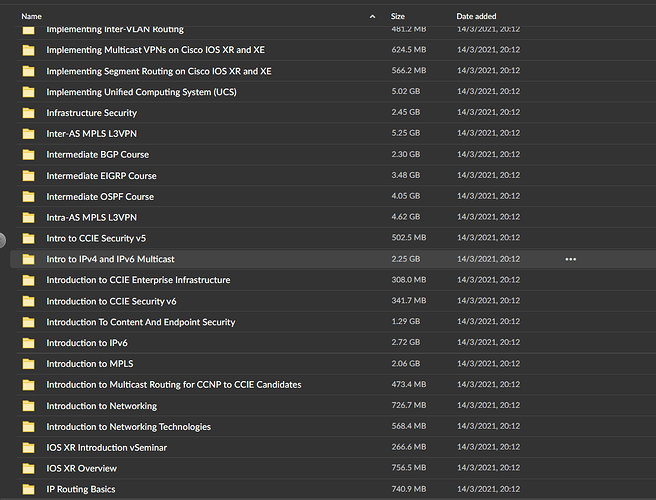656x500 pixels.
Task: Select Introduction to IPv6 folder name
Action: click(87, 343)
